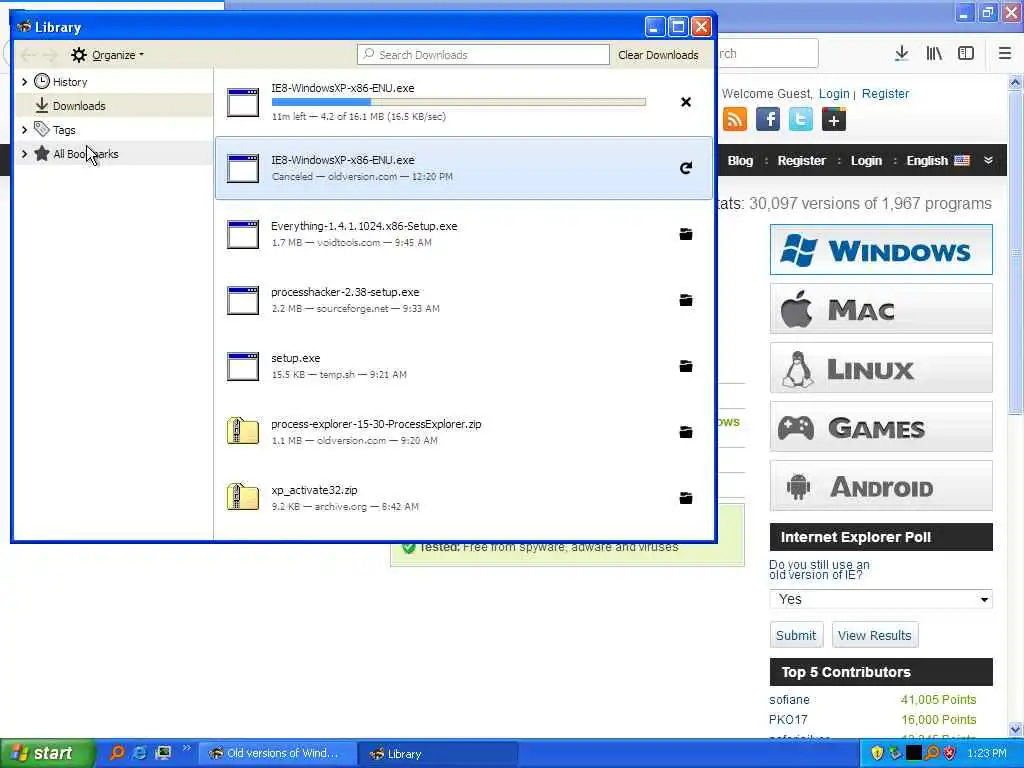Screen dimensions: 1024x768
Task: Open containing folder for xp_activate32.zip
Action: [x=686, y=498]
